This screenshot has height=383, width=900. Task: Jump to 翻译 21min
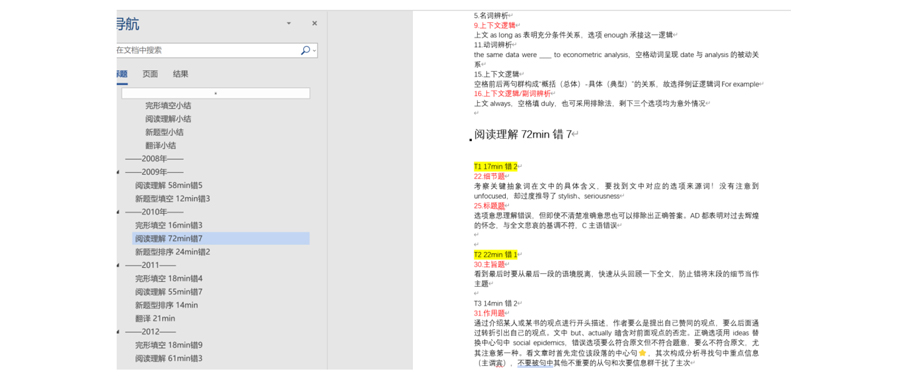tap(155, 318)
